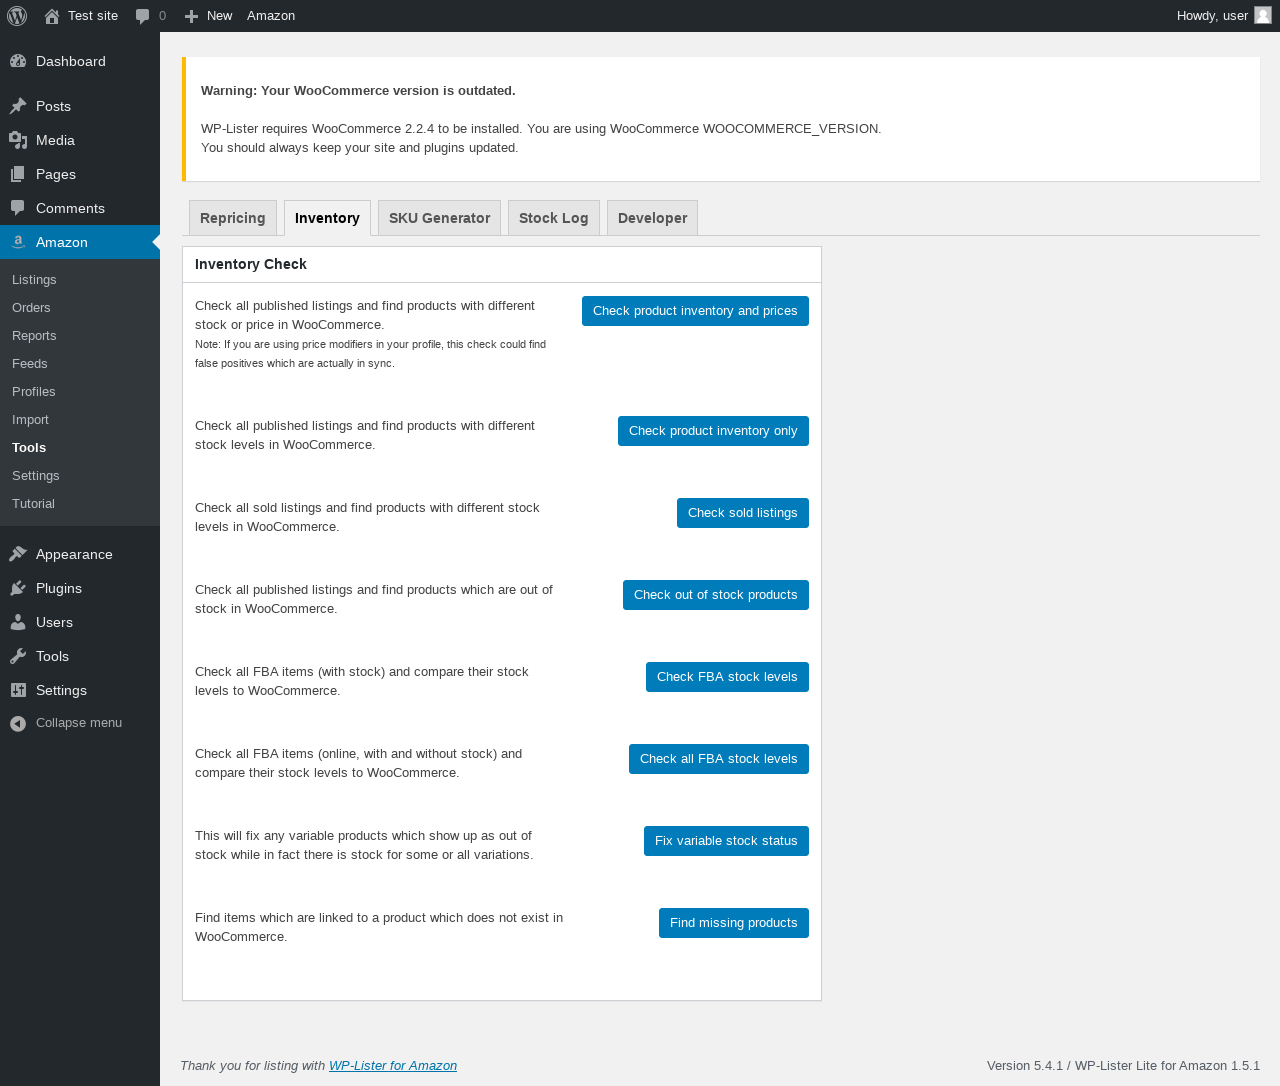This screenshot has width=1280, height=1086.
Task: Open the comments bubble icon in admin bar
Action: (x=143, y=16)
